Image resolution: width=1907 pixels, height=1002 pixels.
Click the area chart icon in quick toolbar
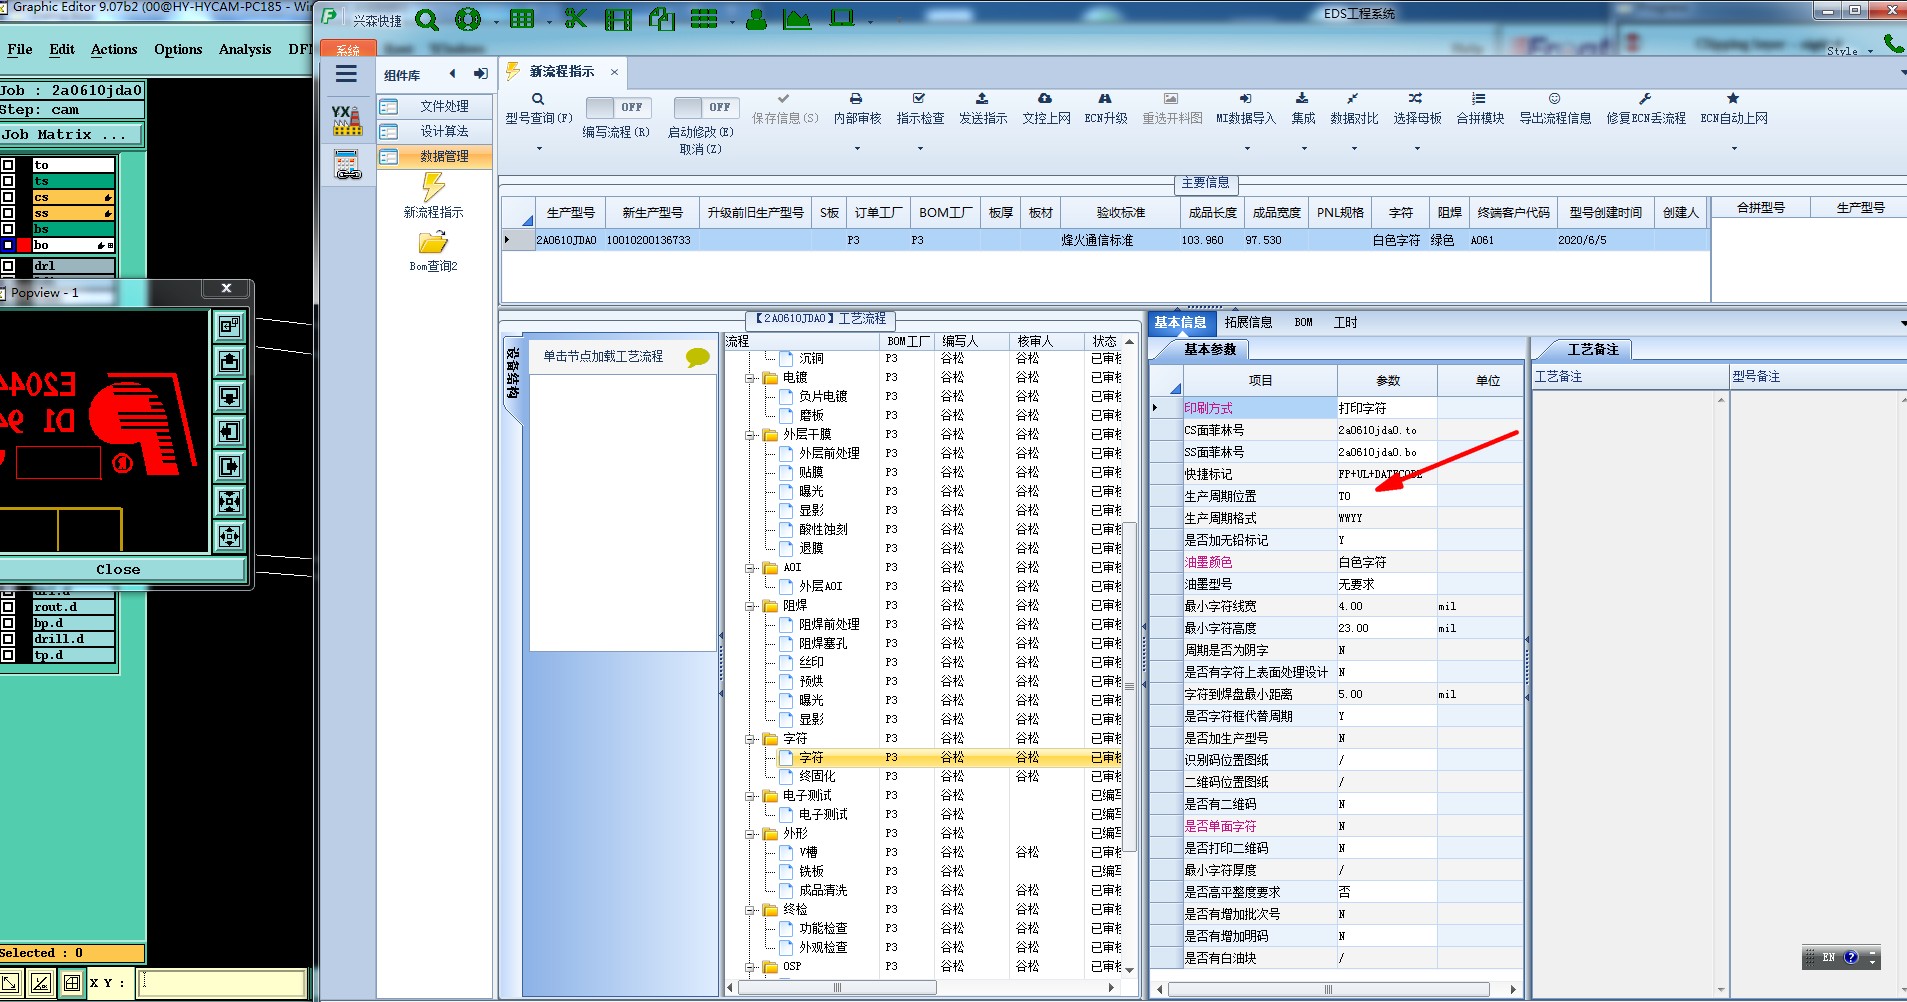coord(797,18)
